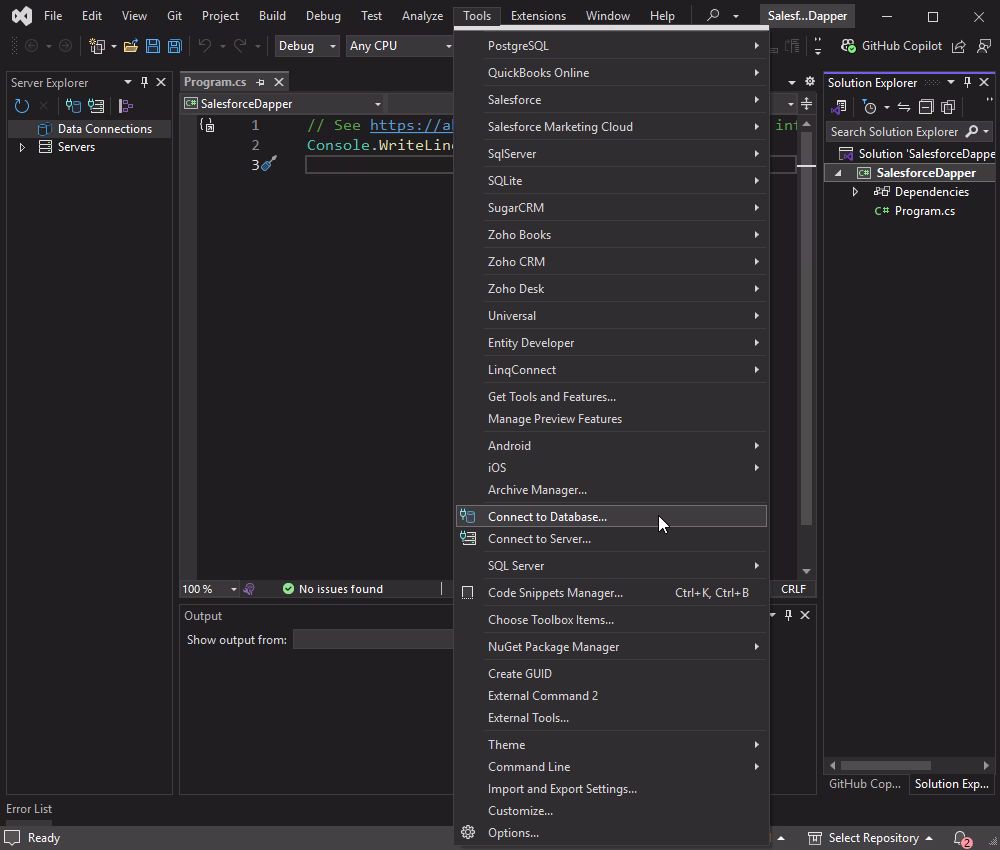Screen dimensions: 1000x850
Task: Click Select Repository in status bar
Action: (x=872, y=838)
